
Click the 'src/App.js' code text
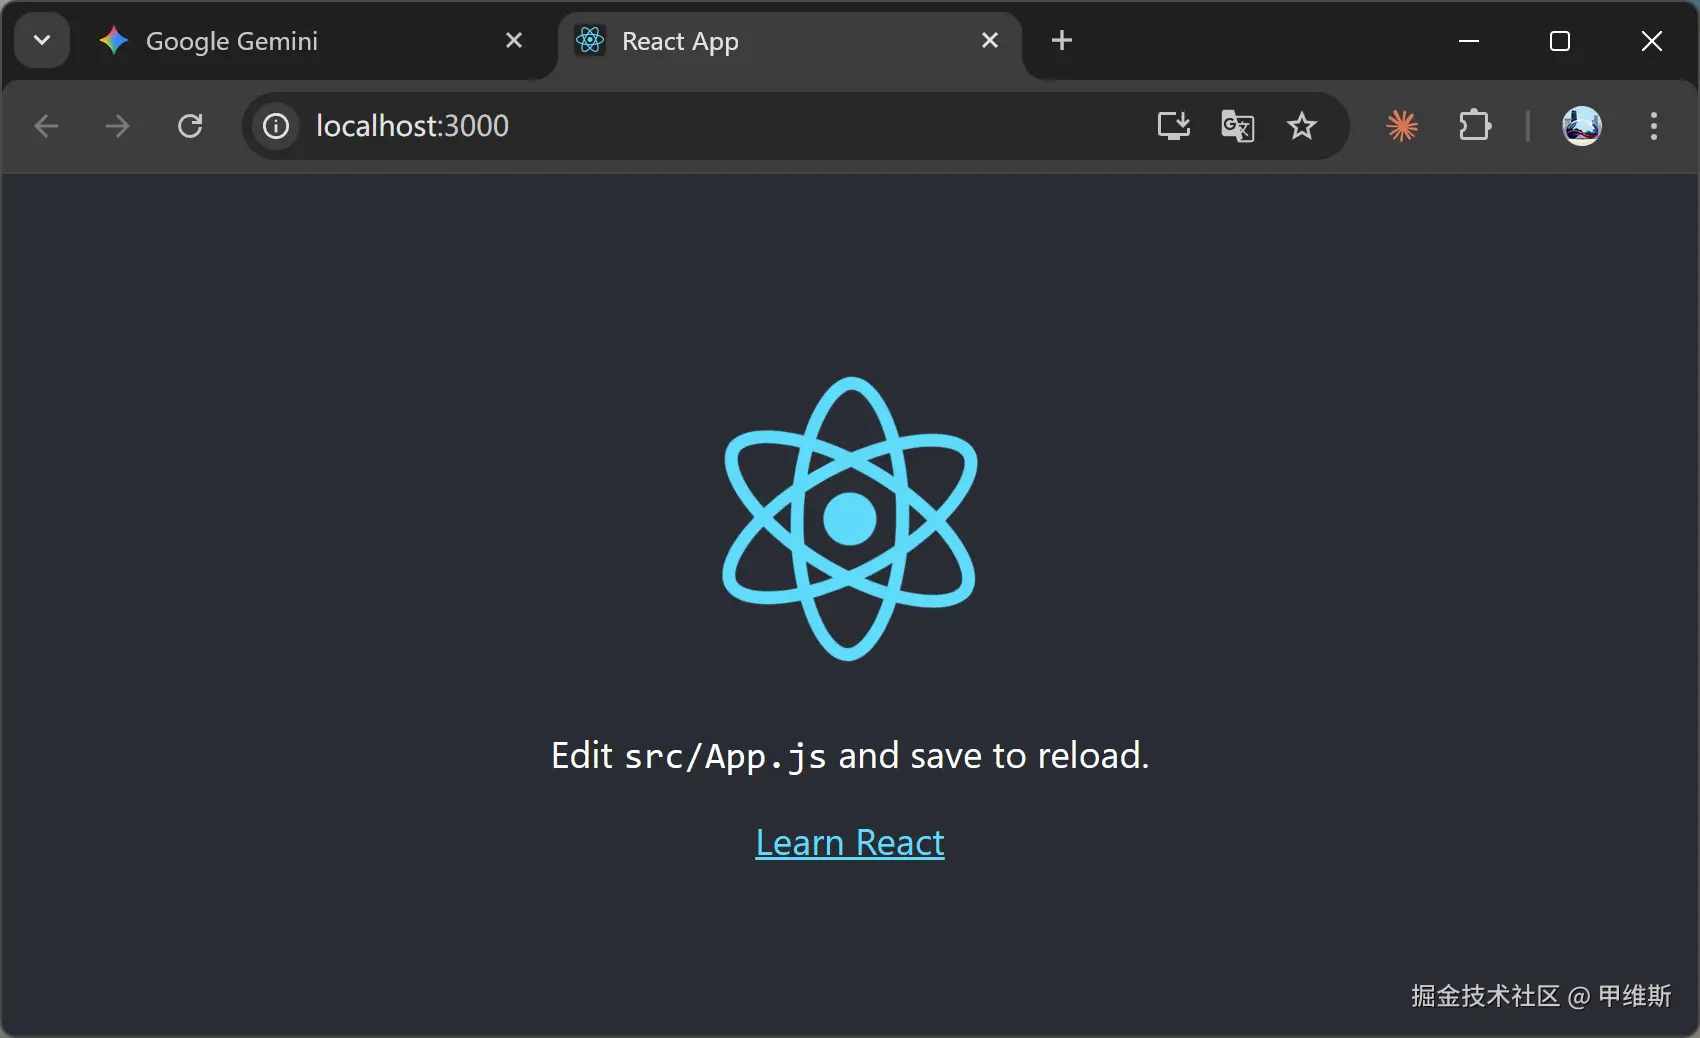[x=725, y=756]
